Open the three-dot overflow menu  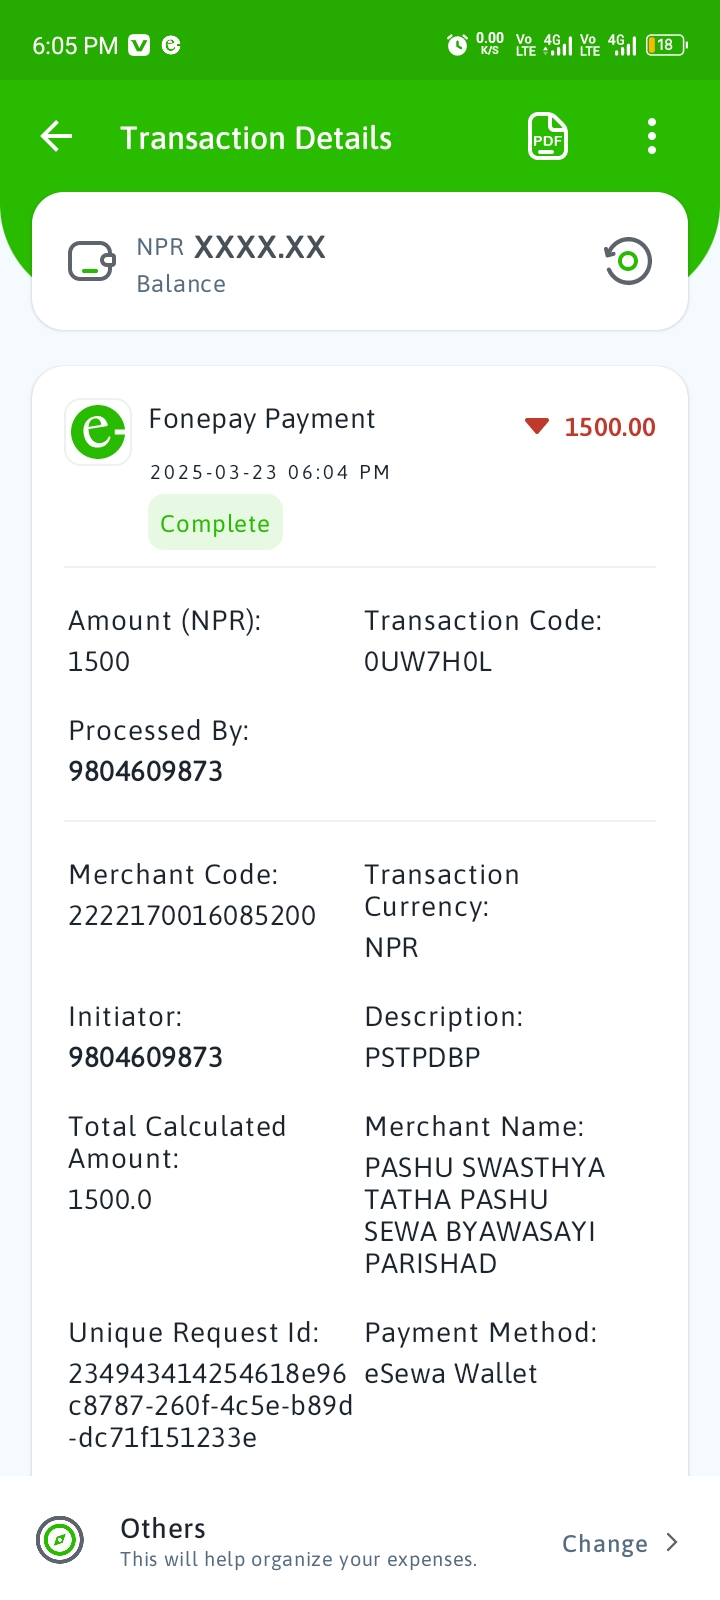point(652,136)
